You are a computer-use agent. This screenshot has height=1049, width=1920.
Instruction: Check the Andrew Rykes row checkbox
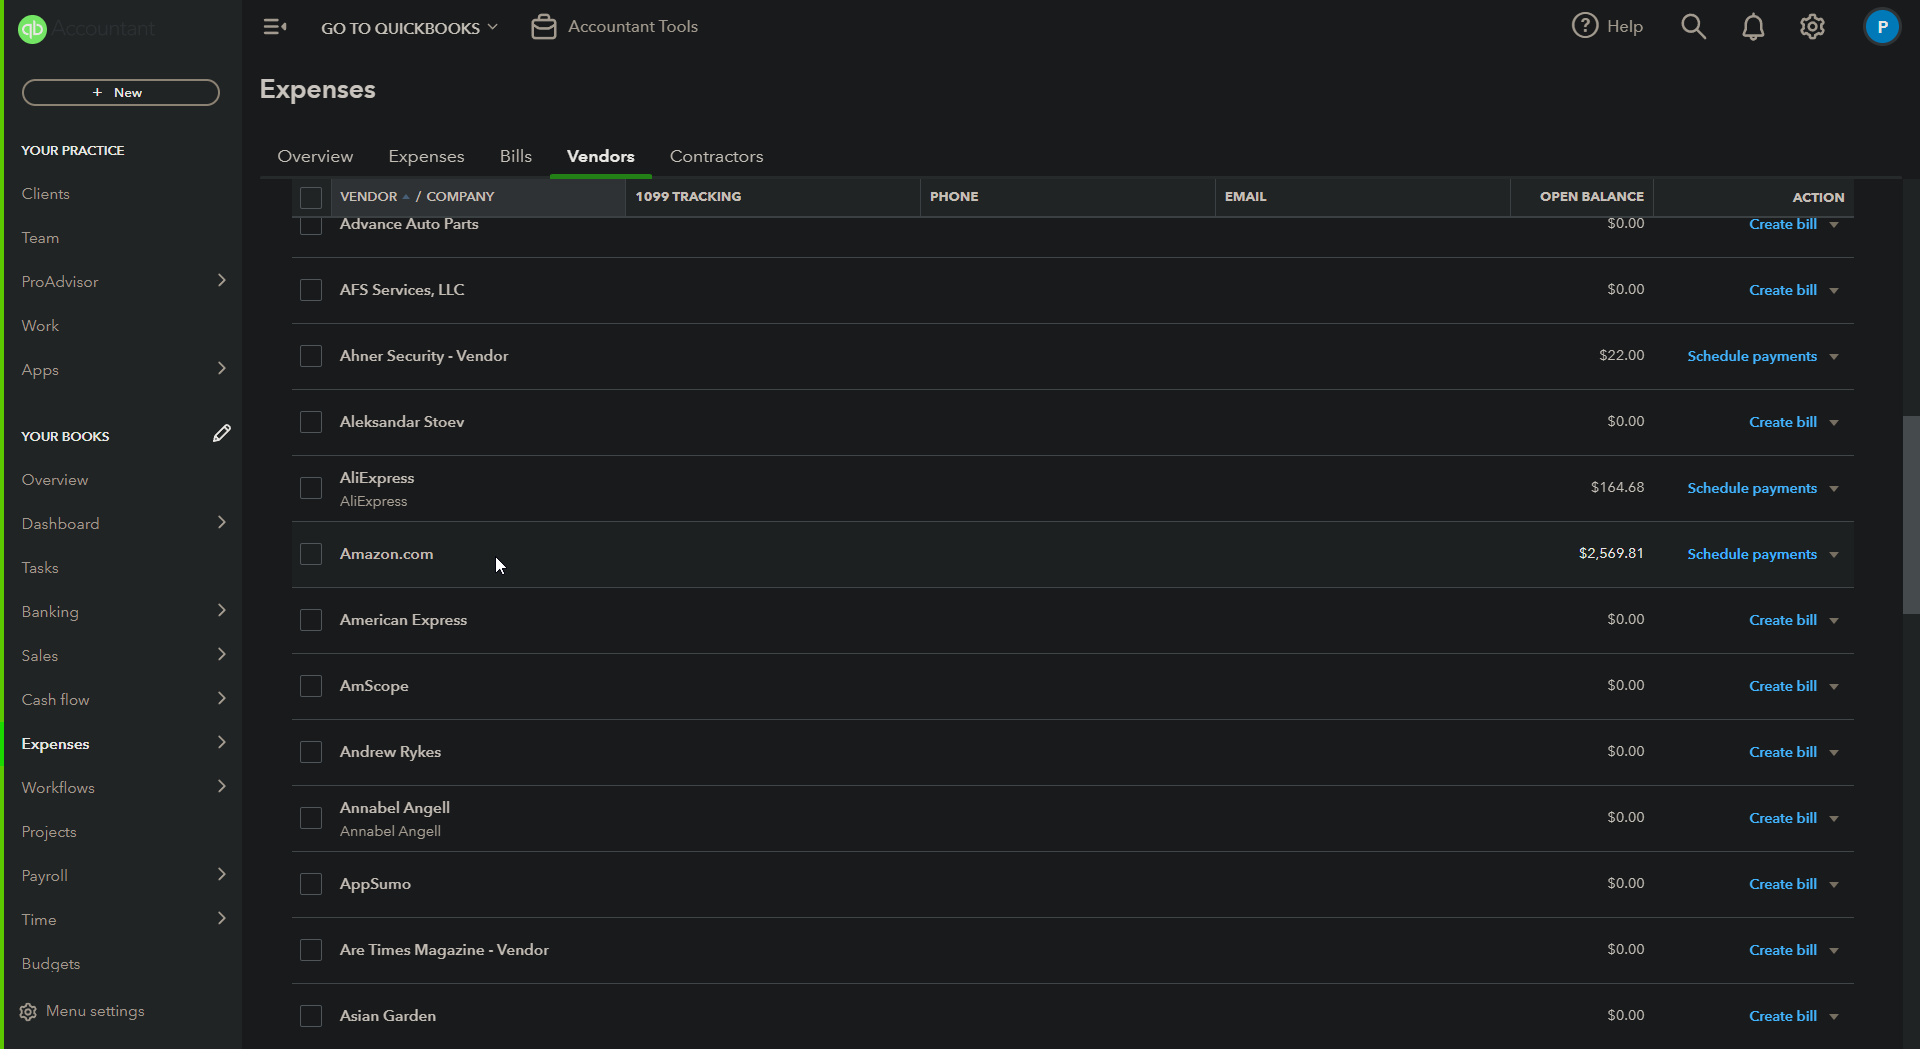pyautogui.click(x=311, y=752)
